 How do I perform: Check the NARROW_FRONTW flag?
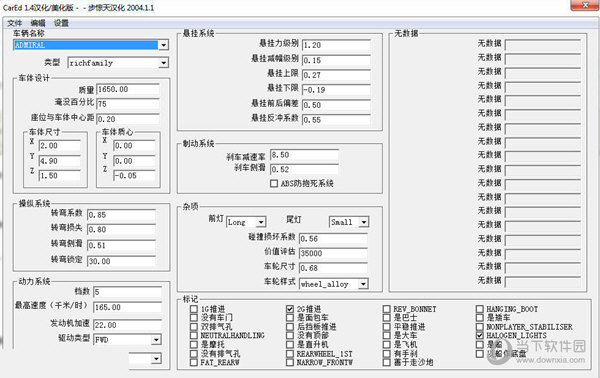(x=290, y=362)
